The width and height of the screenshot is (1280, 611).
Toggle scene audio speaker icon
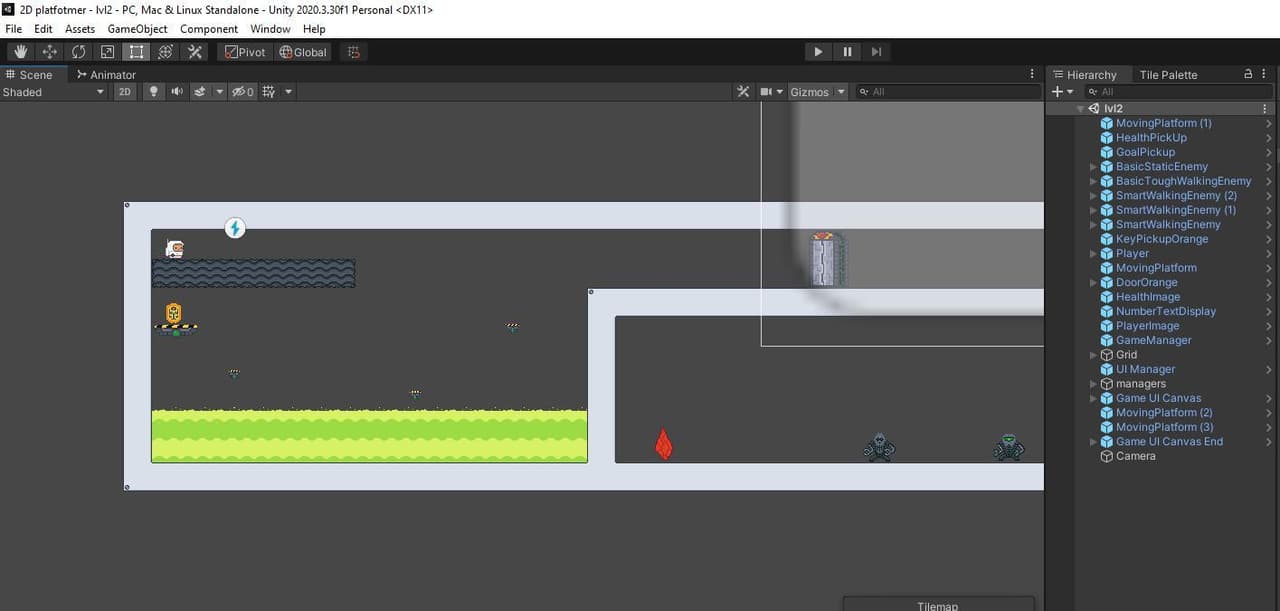click(177, 91)
